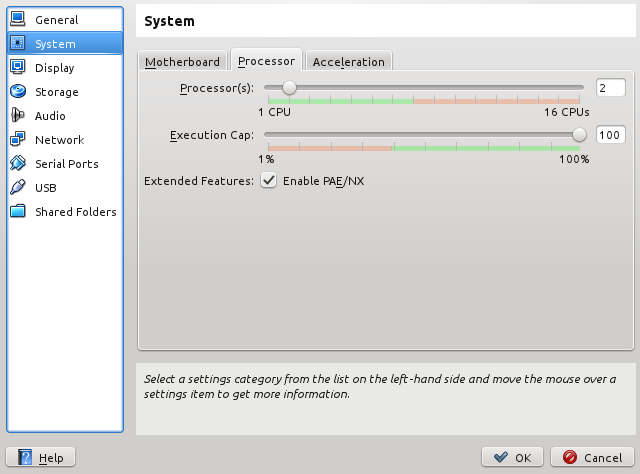640x474 pixels.
Task: Switch to the Motherboard tab
Action: click(182, 62)
